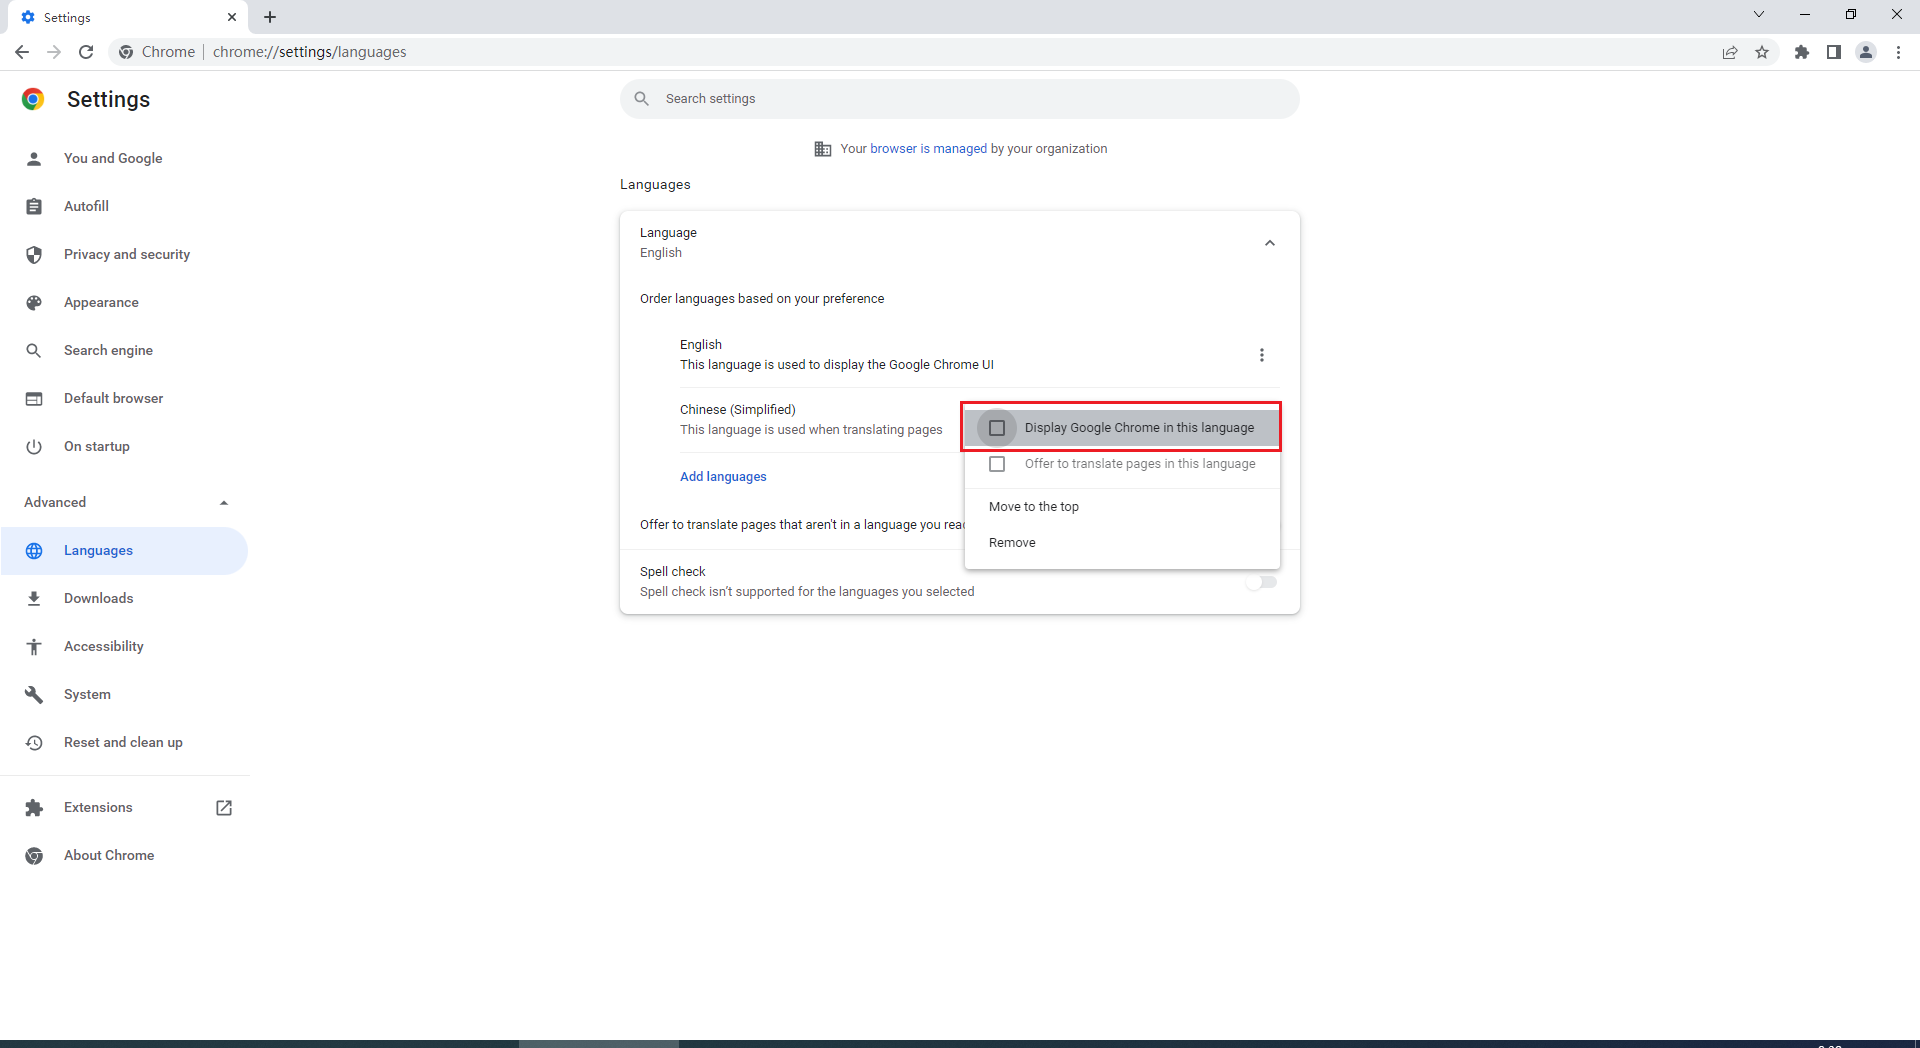Open Chrome's three-dot main menu

click(1898, 52)
